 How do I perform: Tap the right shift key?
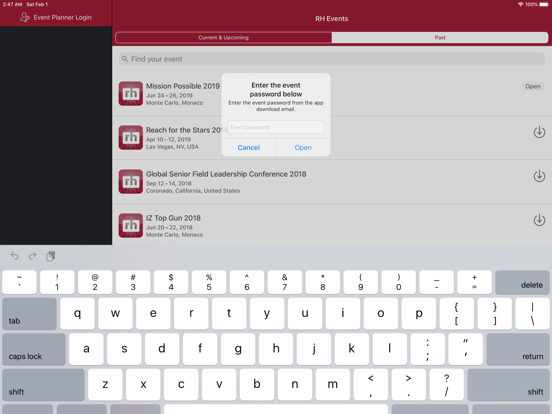pos(508,385)
